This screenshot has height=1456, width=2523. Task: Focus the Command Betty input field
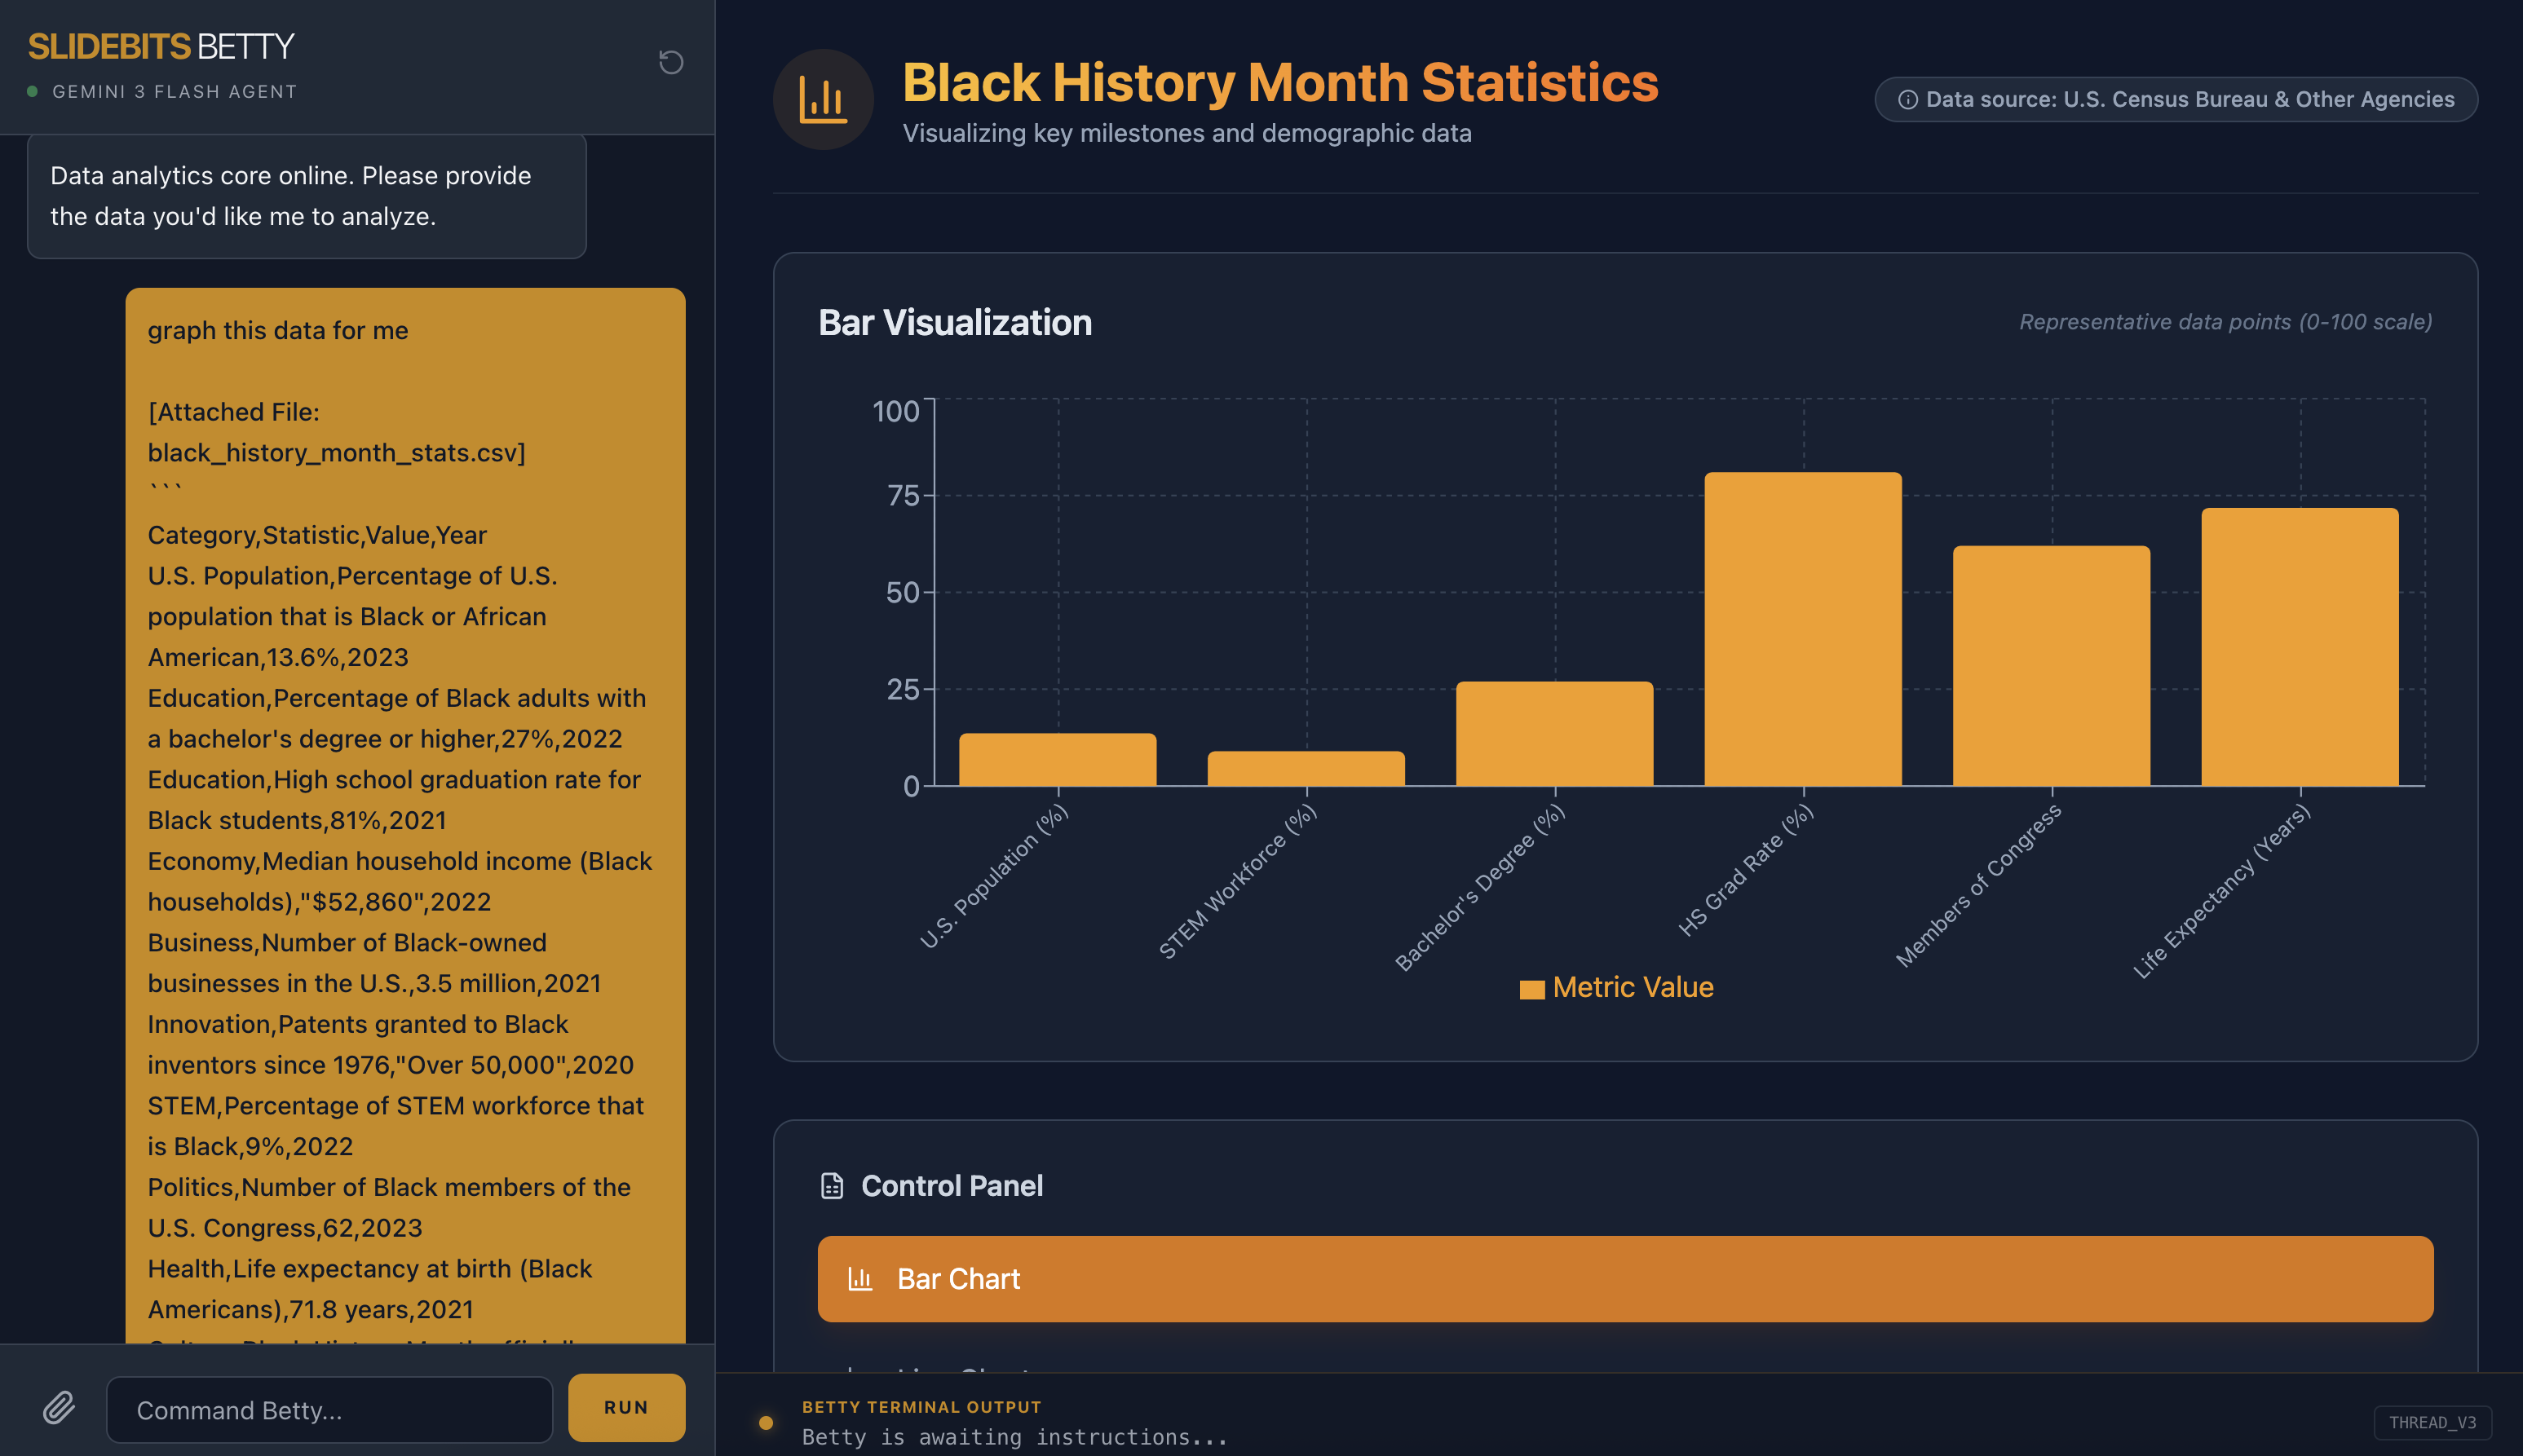point(329,1409)
